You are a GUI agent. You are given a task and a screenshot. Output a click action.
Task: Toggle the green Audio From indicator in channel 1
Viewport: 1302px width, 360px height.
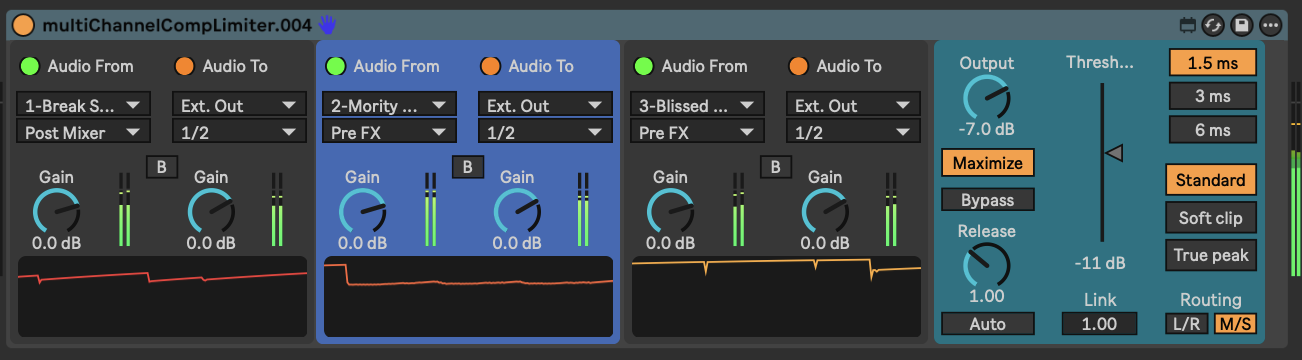coord(30,66)
